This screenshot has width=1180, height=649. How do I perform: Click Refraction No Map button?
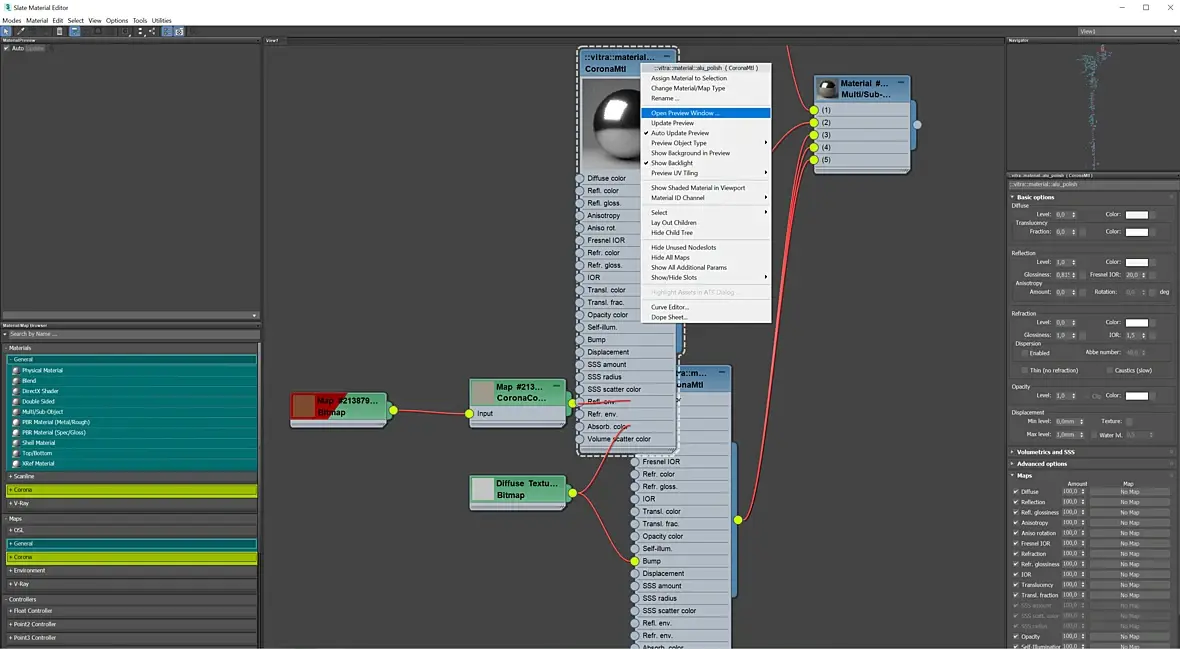[1130, 554]
